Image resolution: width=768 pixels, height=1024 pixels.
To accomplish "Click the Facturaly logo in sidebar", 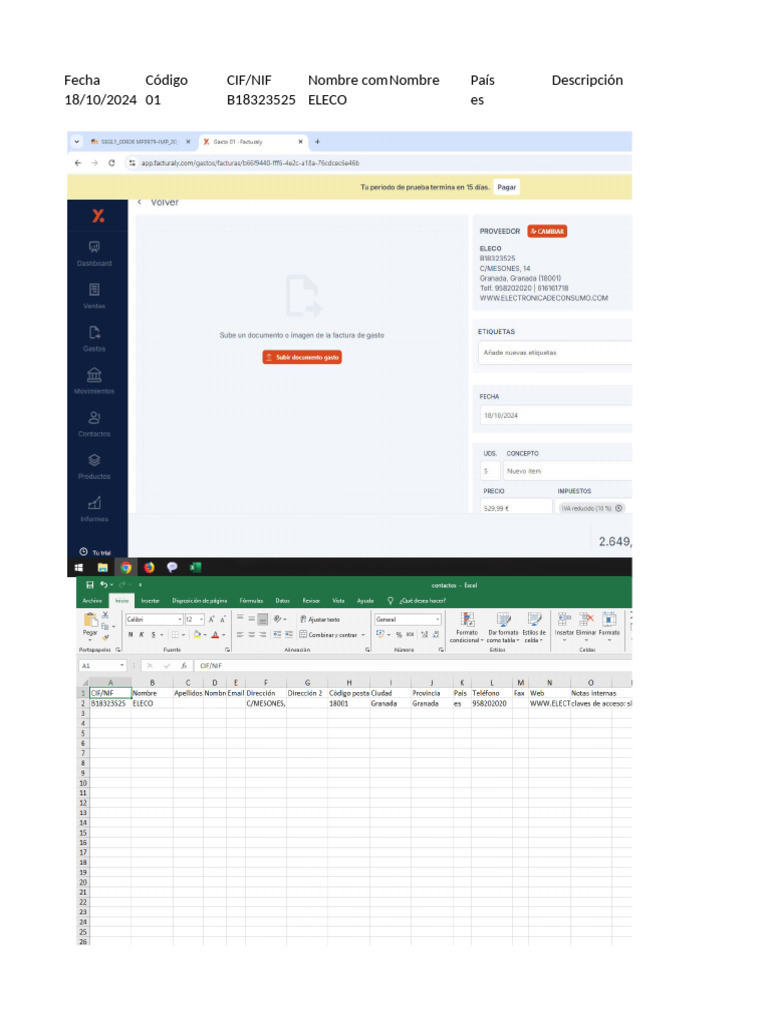I will [98, 216].
